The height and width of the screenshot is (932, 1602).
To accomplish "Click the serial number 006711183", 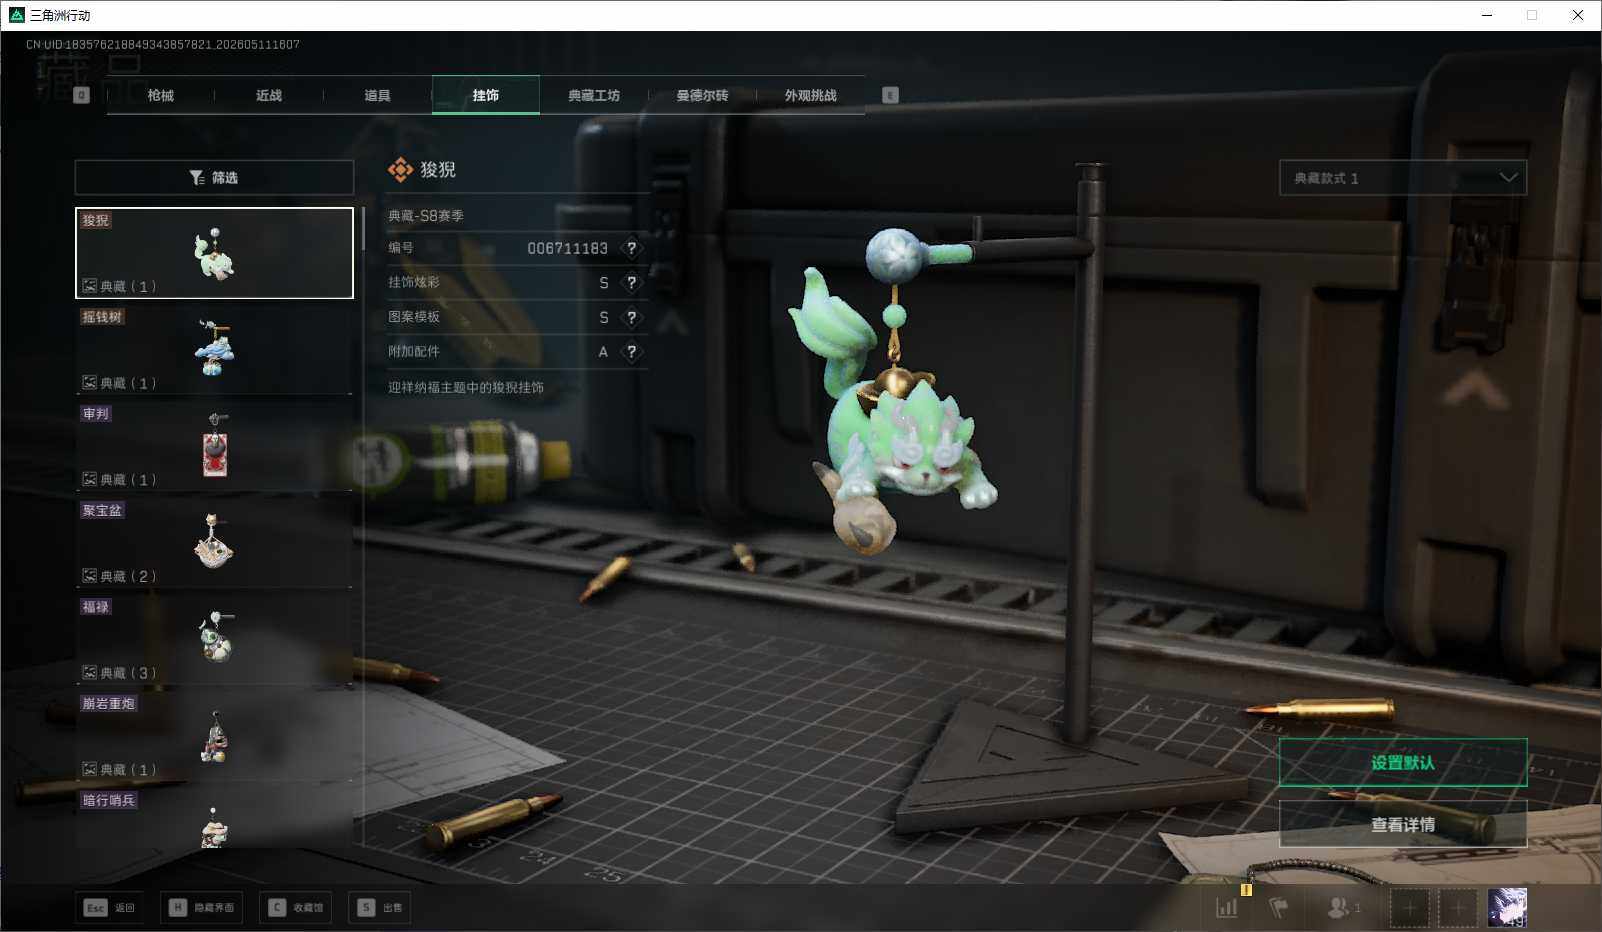I will 567,248.
